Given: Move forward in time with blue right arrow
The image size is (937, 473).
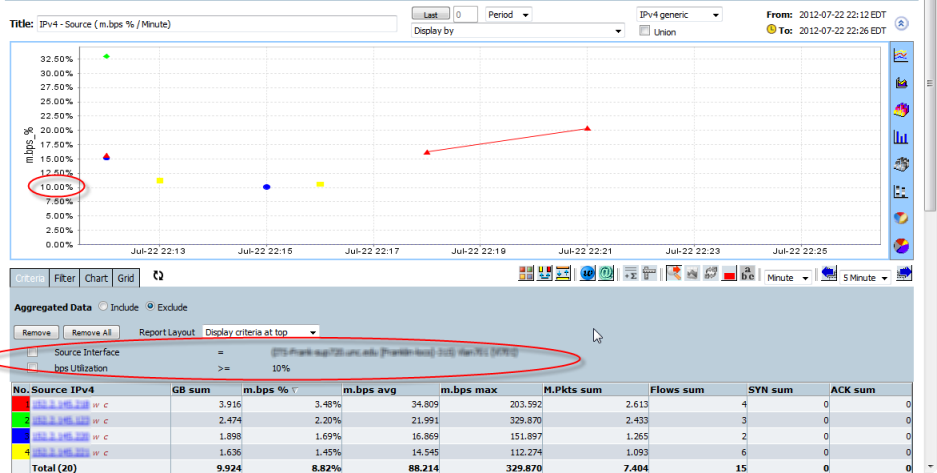Looking at the screenshot, I should [904, 274].
